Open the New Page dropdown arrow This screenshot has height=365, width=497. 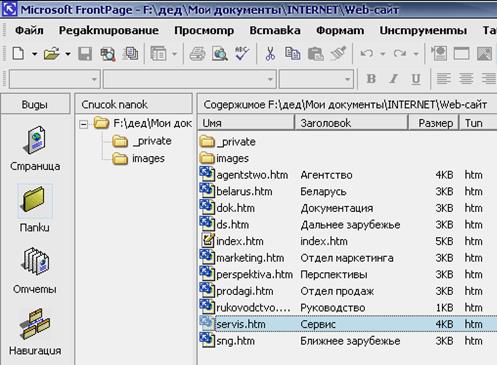coord(34,54)
